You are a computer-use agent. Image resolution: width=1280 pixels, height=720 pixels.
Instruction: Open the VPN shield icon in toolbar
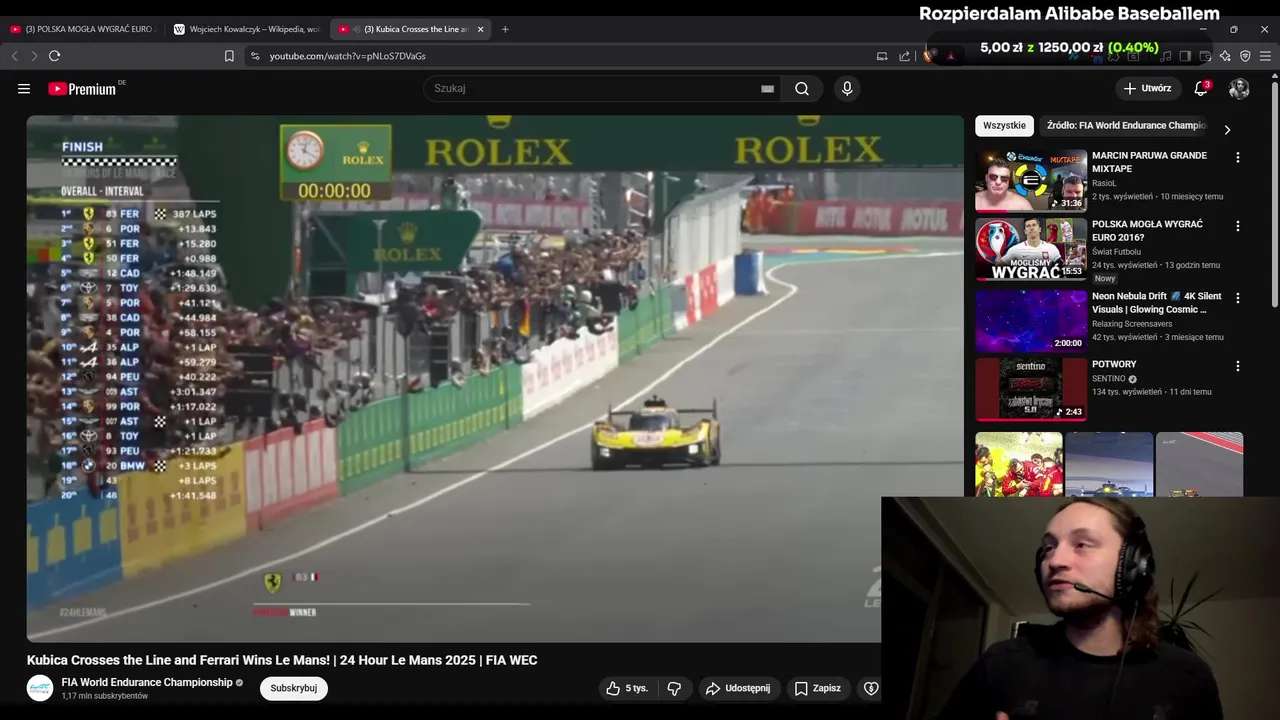1245,56
